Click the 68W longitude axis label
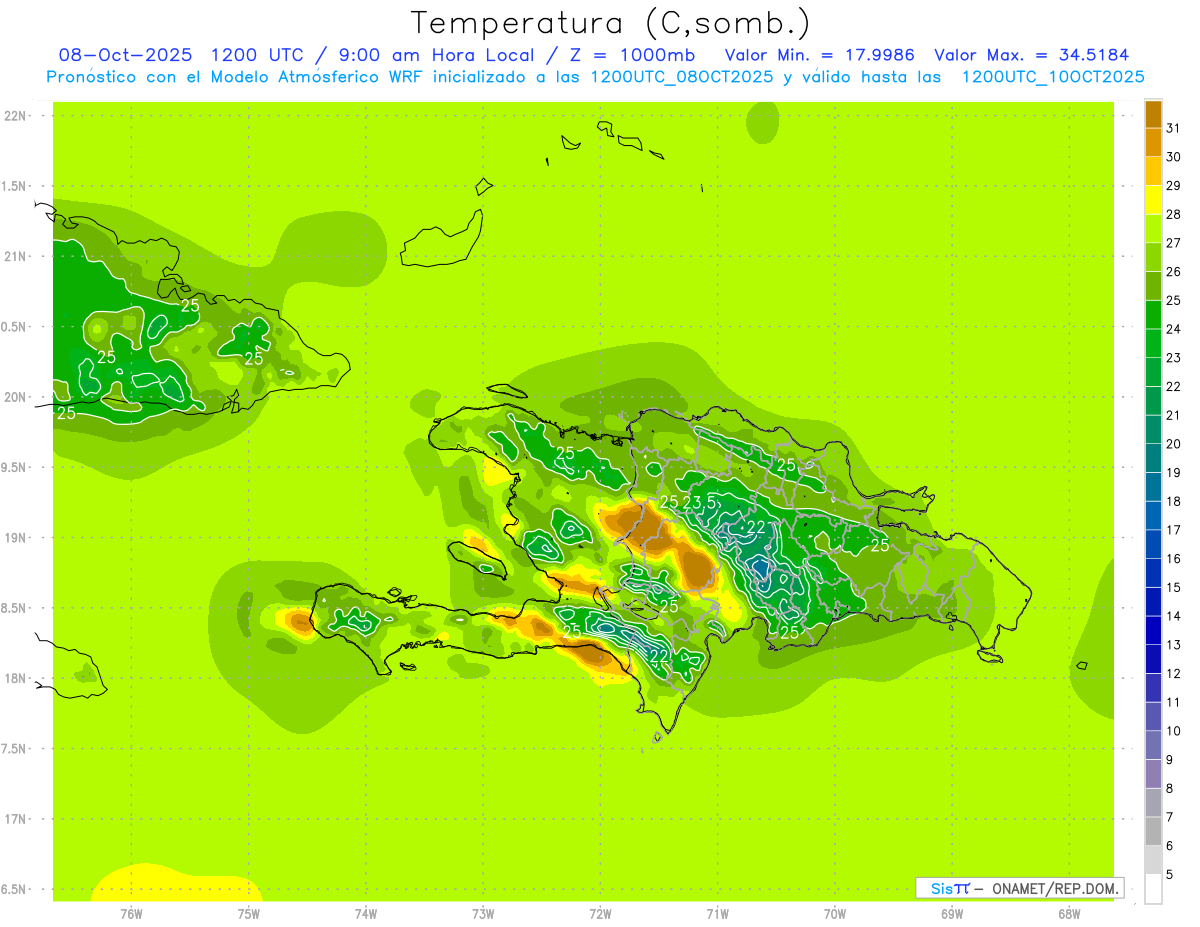Screen dimensions: 1200x927 1069,913
